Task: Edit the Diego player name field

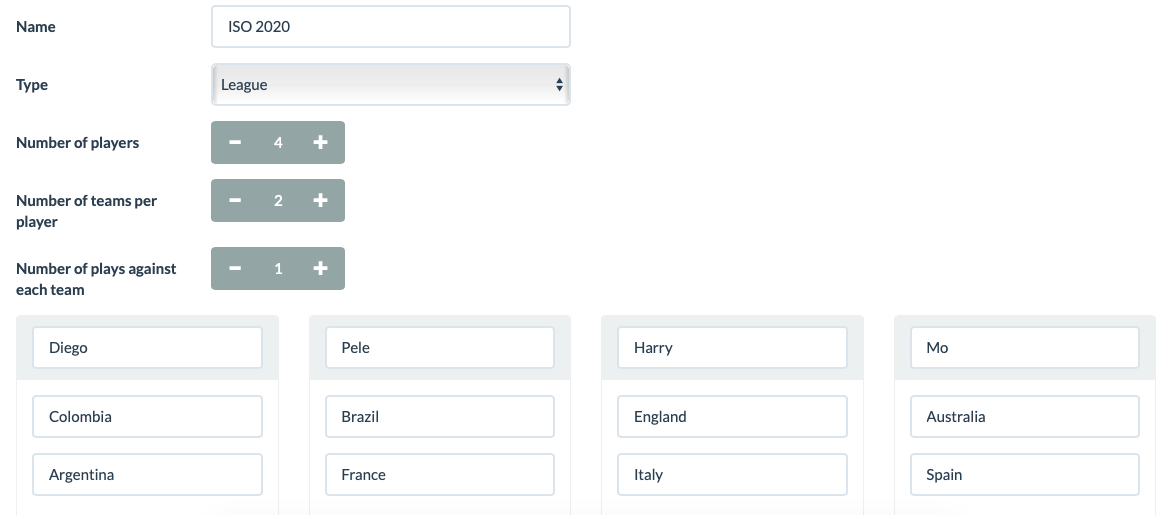Action: coord(147,348)
